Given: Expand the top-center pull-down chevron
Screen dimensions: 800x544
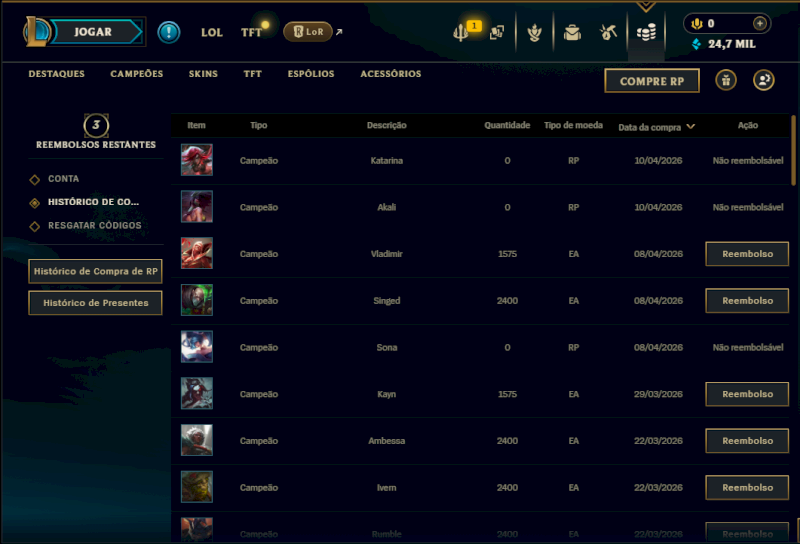Looking at the screenshot, I should coord(646,6).
